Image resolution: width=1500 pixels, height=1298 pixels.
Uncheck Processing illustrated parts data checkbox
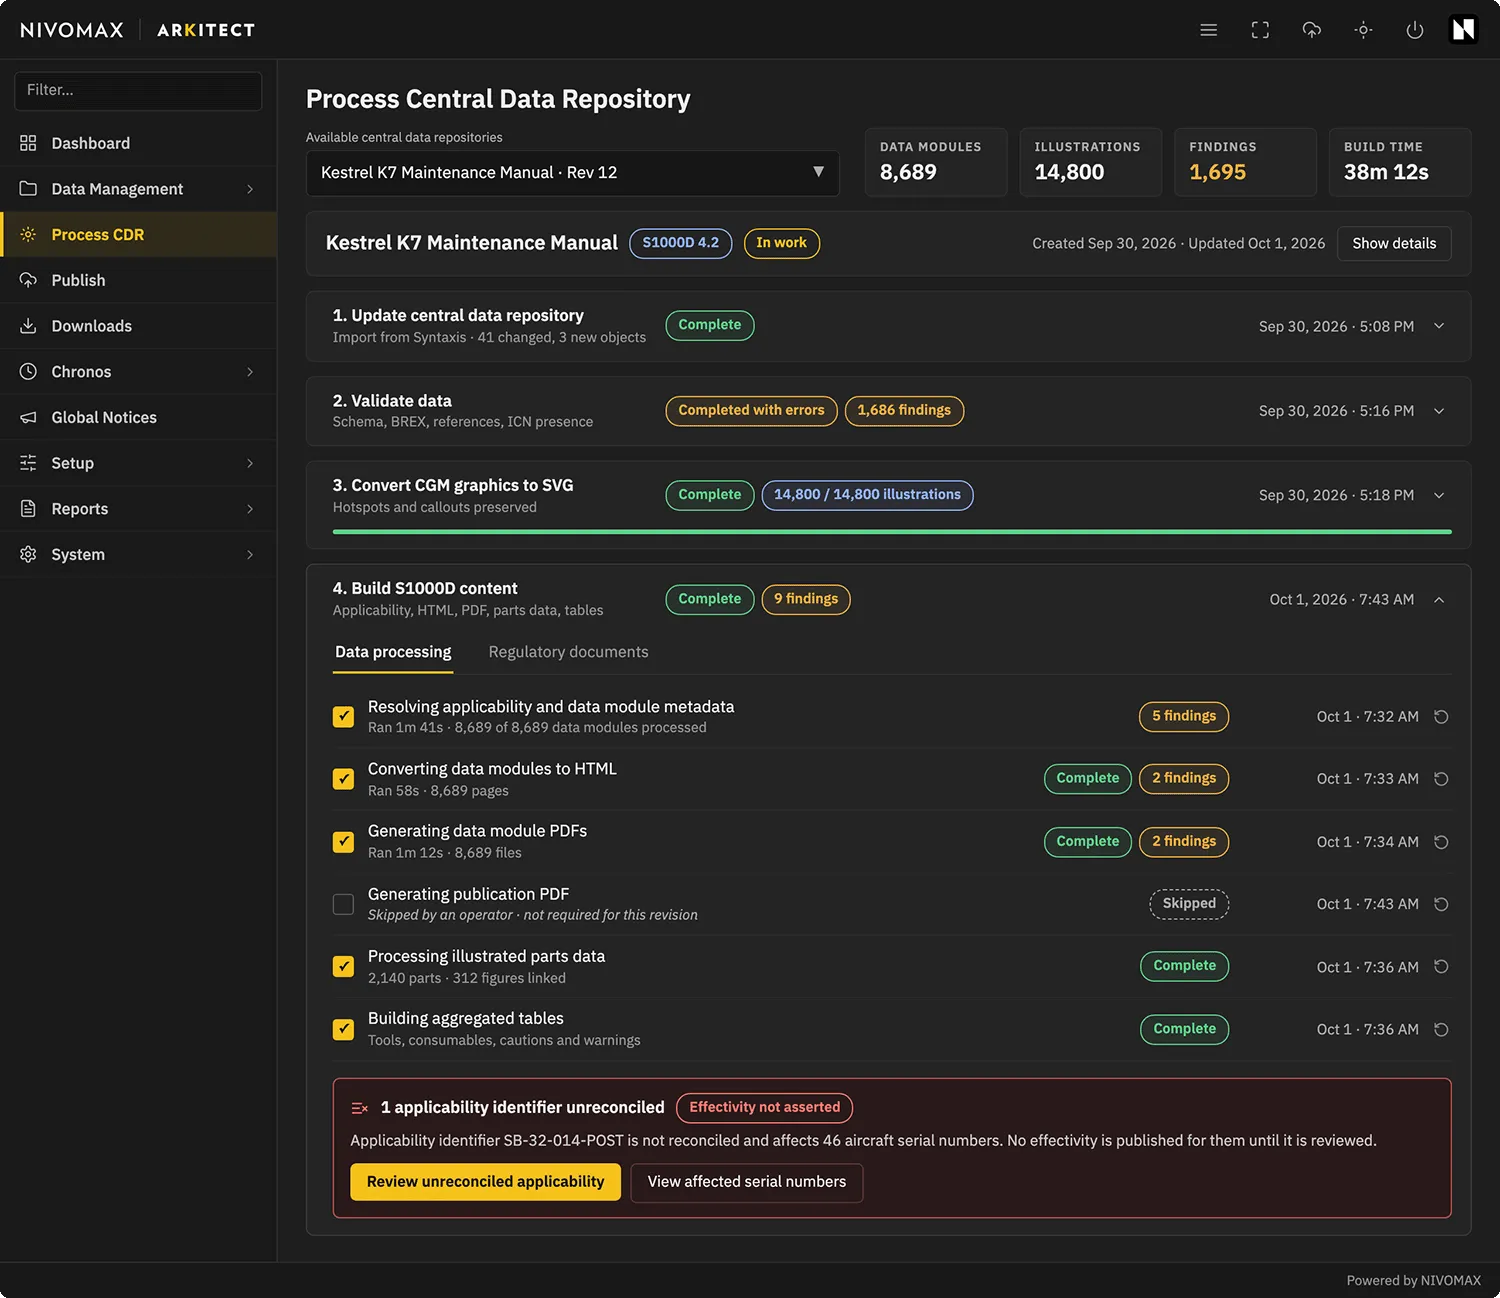[x=343, y=967]
